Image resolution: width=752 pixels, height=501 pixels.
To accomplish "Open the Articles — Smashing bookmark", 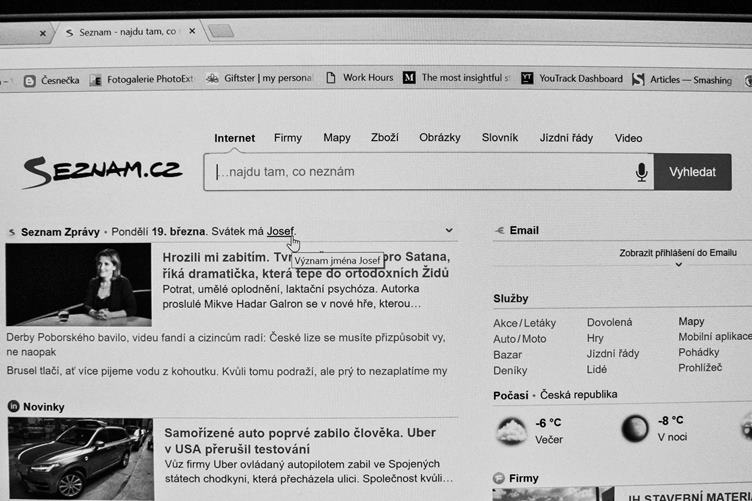I will coord(682,80).
